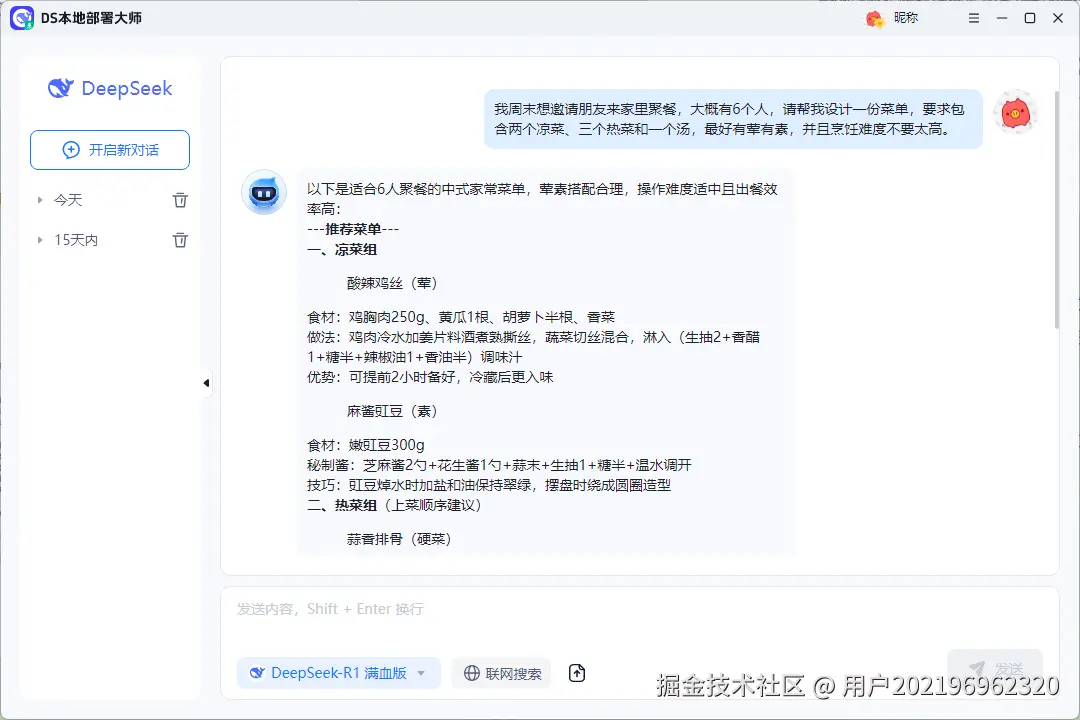Image resolution: width=1080 pixels, height=720 pixels.
Task: Expand the 15天内 conversation group
Action: 40,239
